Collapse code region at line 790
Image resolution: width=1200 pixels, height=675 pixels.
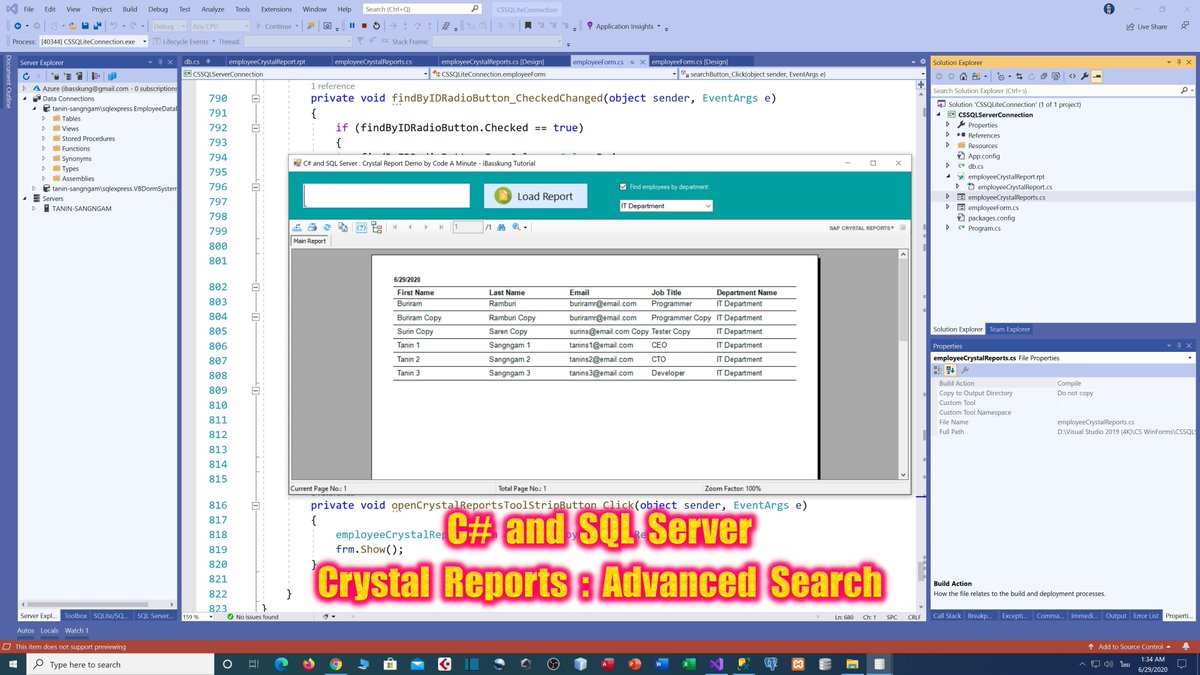point(255,99)
